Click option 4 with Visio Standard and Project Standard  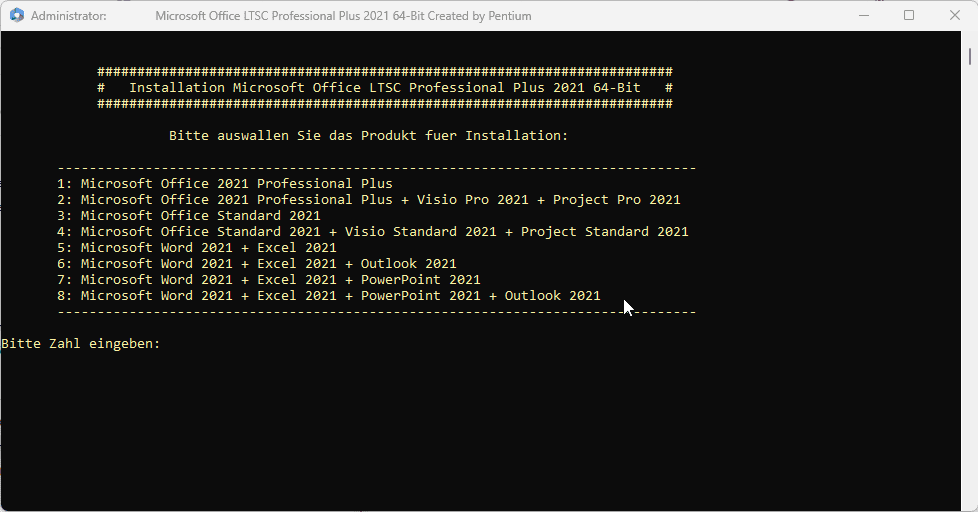tap(373, 231)
